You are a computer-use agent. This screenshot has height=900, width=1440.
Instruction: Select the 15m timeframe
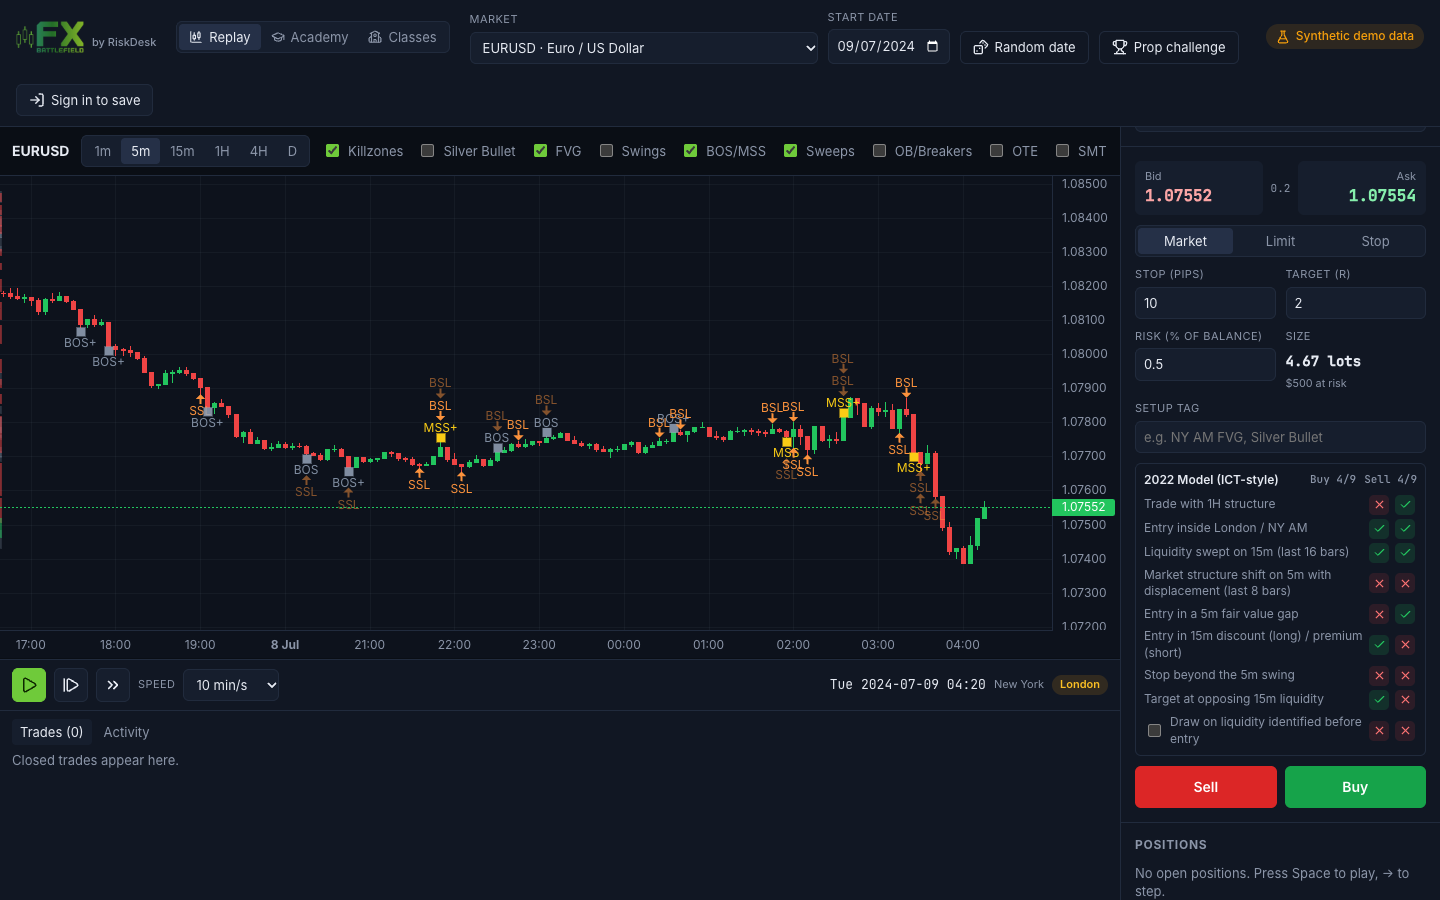coord(182,151)
